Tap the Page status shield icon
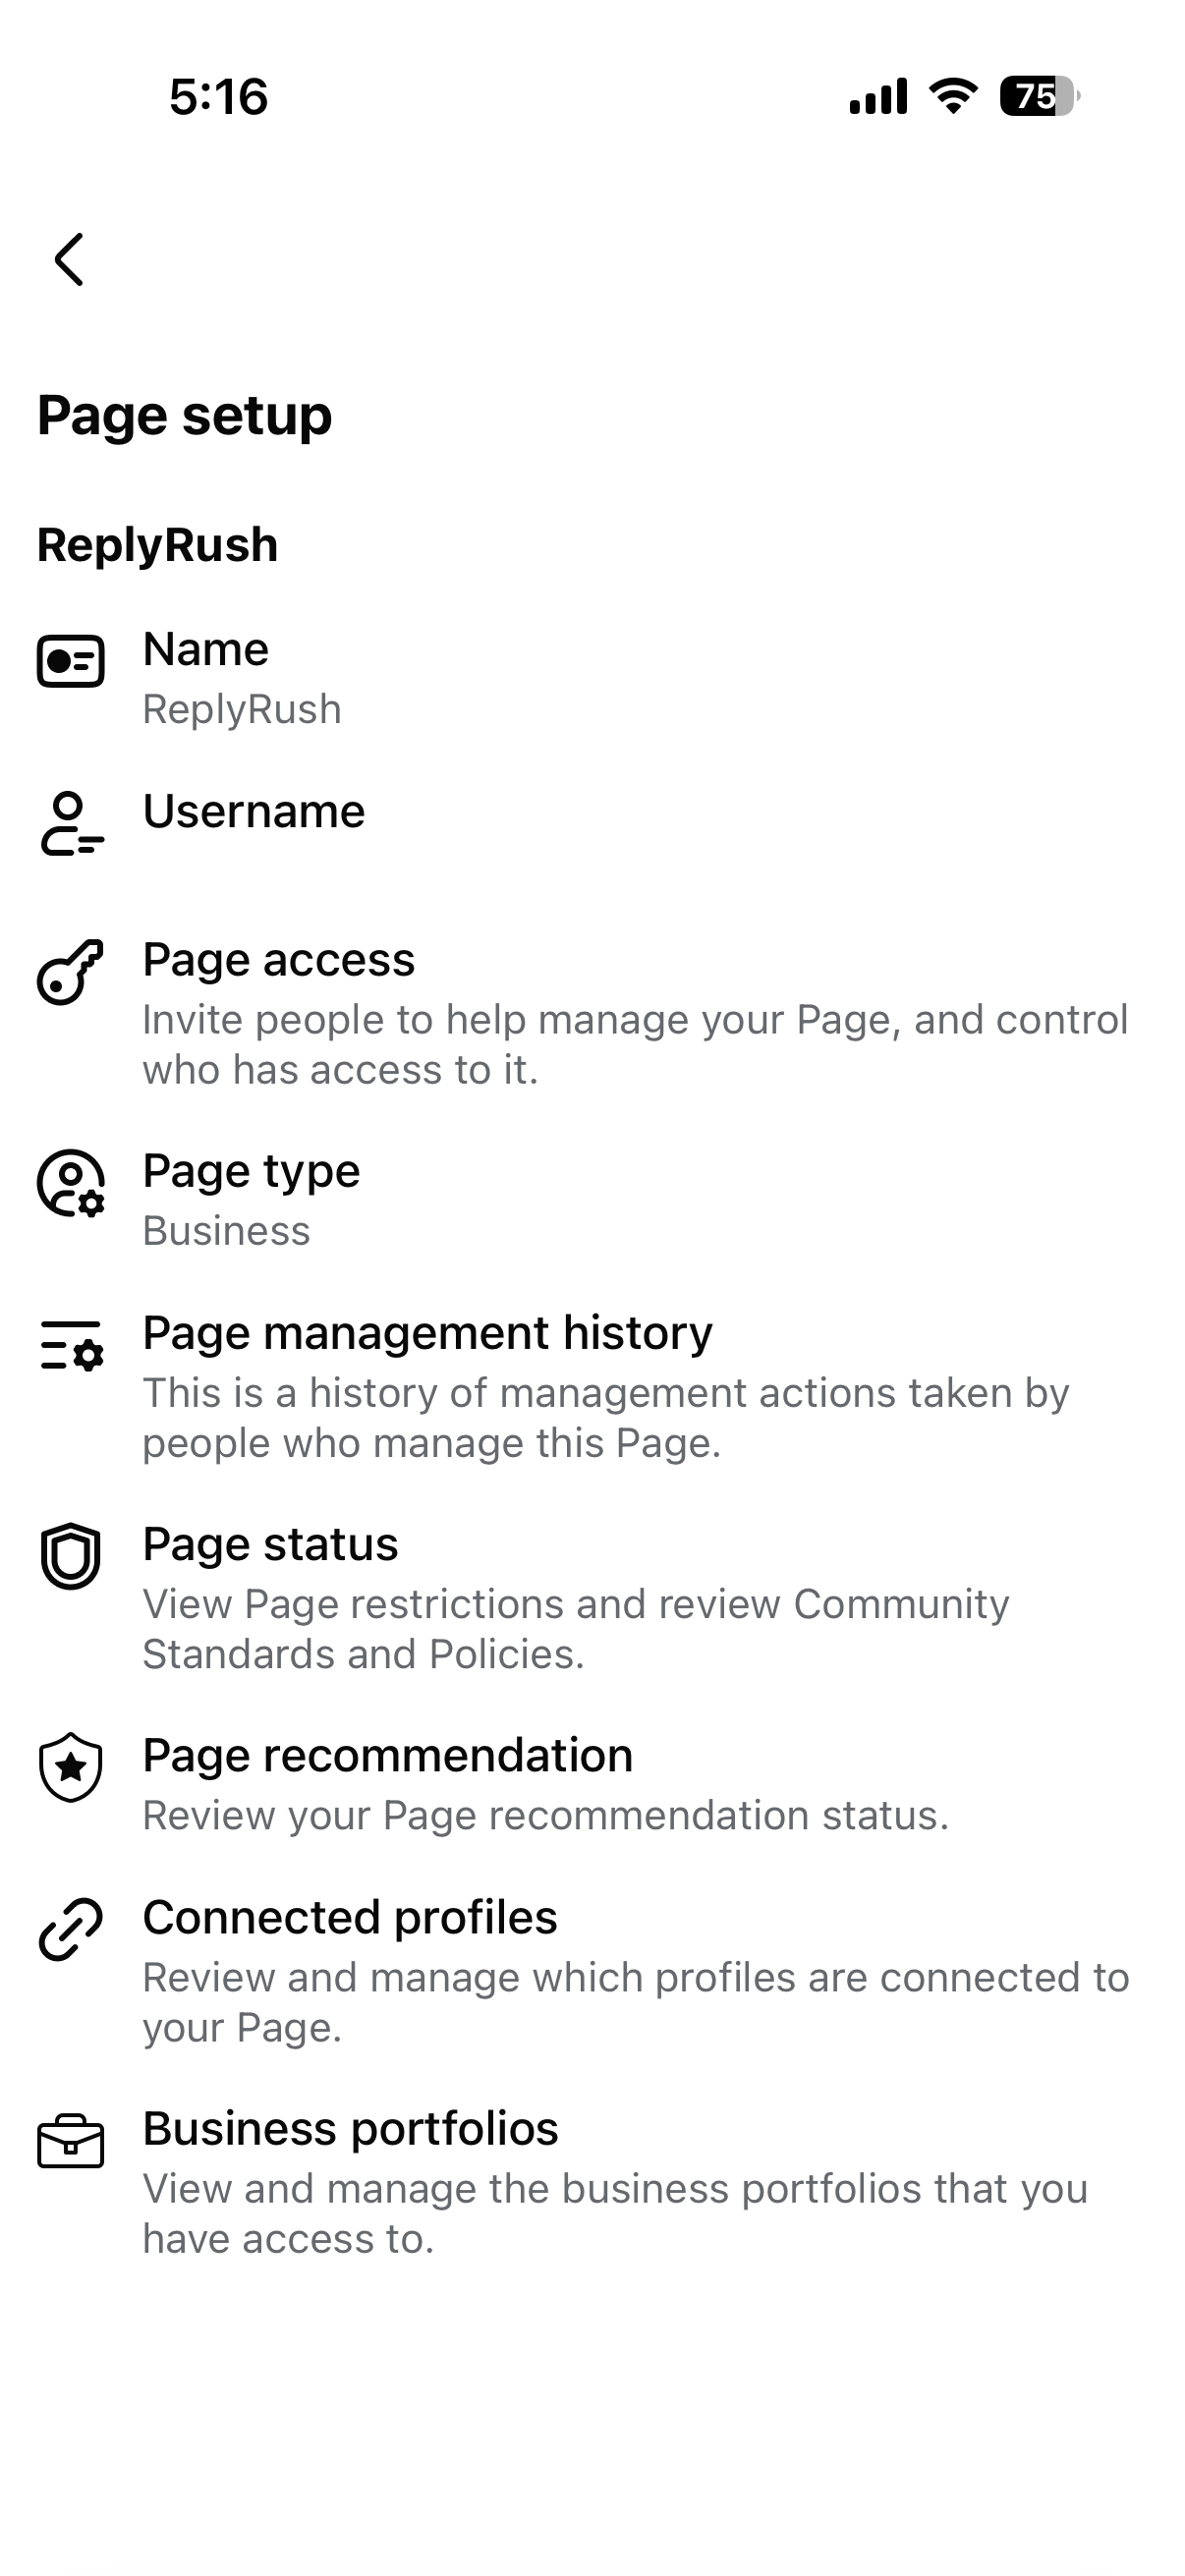 [x=70, y=1556]
